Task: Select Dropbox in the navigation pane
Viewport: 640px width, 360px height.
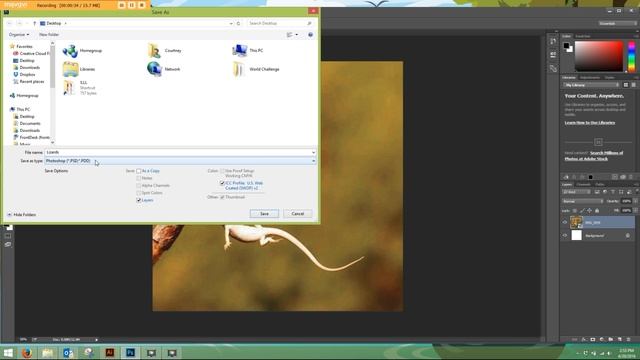Action: 24,74
